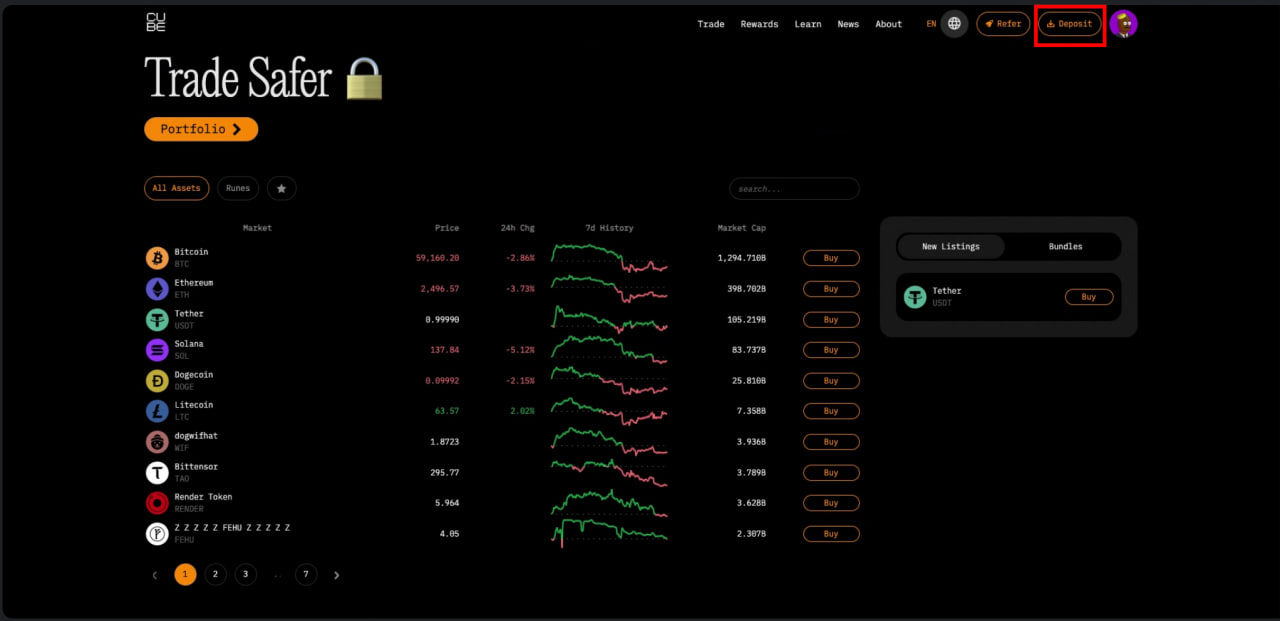Go to page 3
The width and height of the screenshot is (1280, 621).
(246, 574)
